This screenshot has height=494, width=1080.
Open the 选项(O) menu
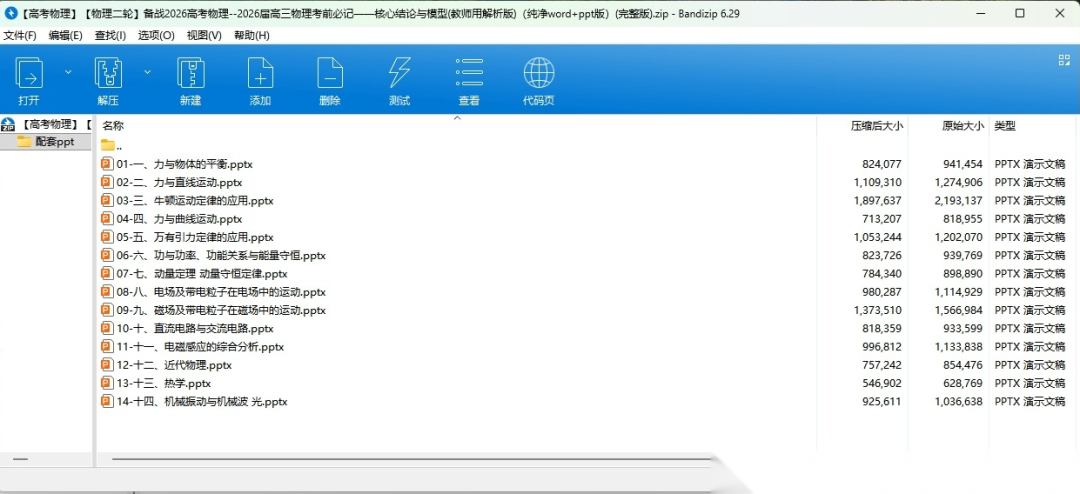[x=156, y=35]
